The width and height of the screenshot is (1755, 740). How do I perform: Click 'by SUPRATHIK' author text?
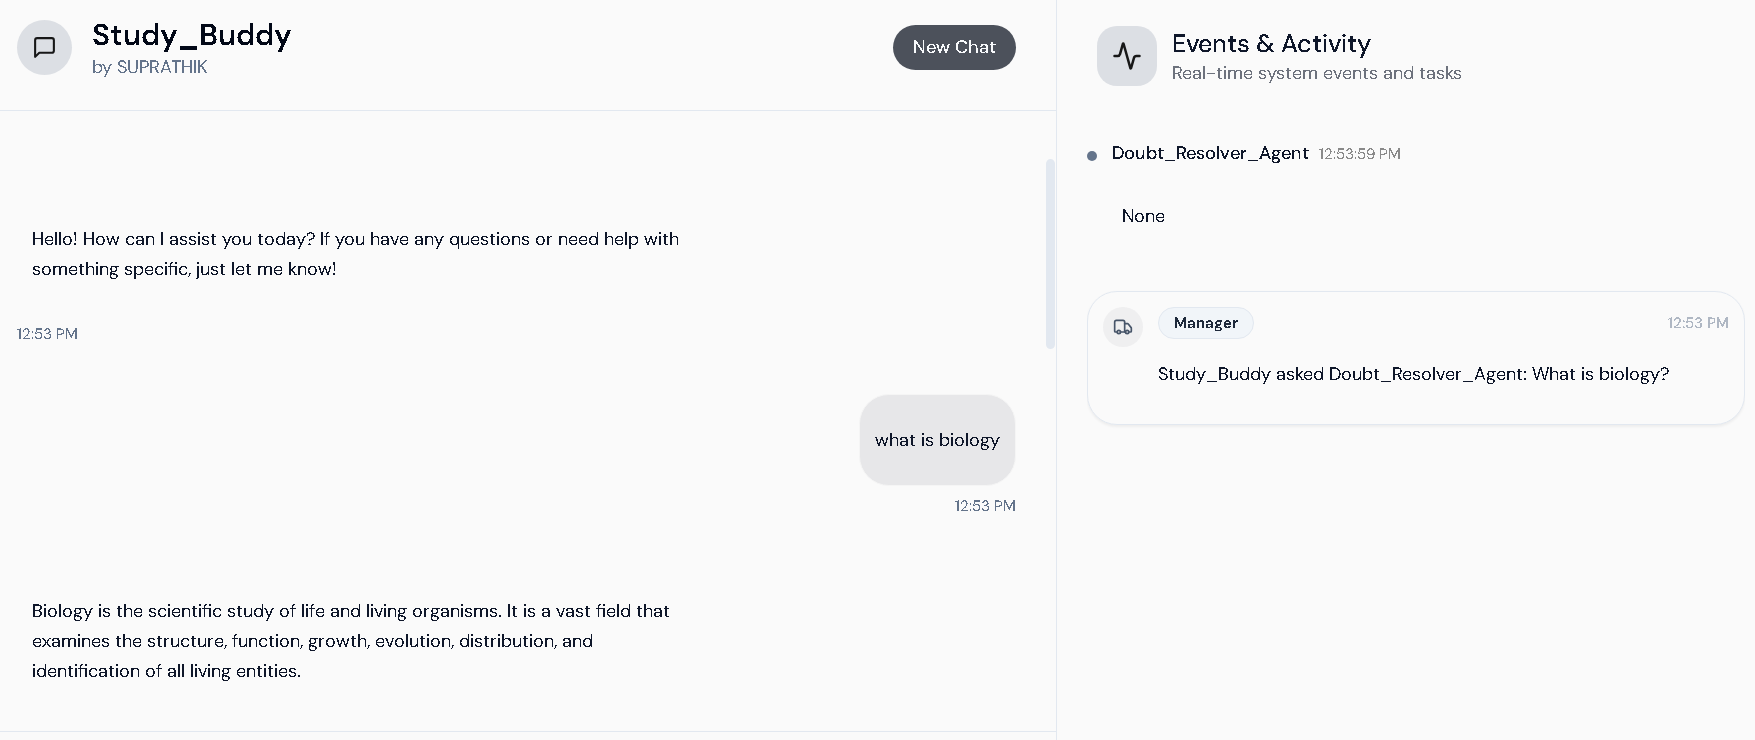click(x=150, y=67)
